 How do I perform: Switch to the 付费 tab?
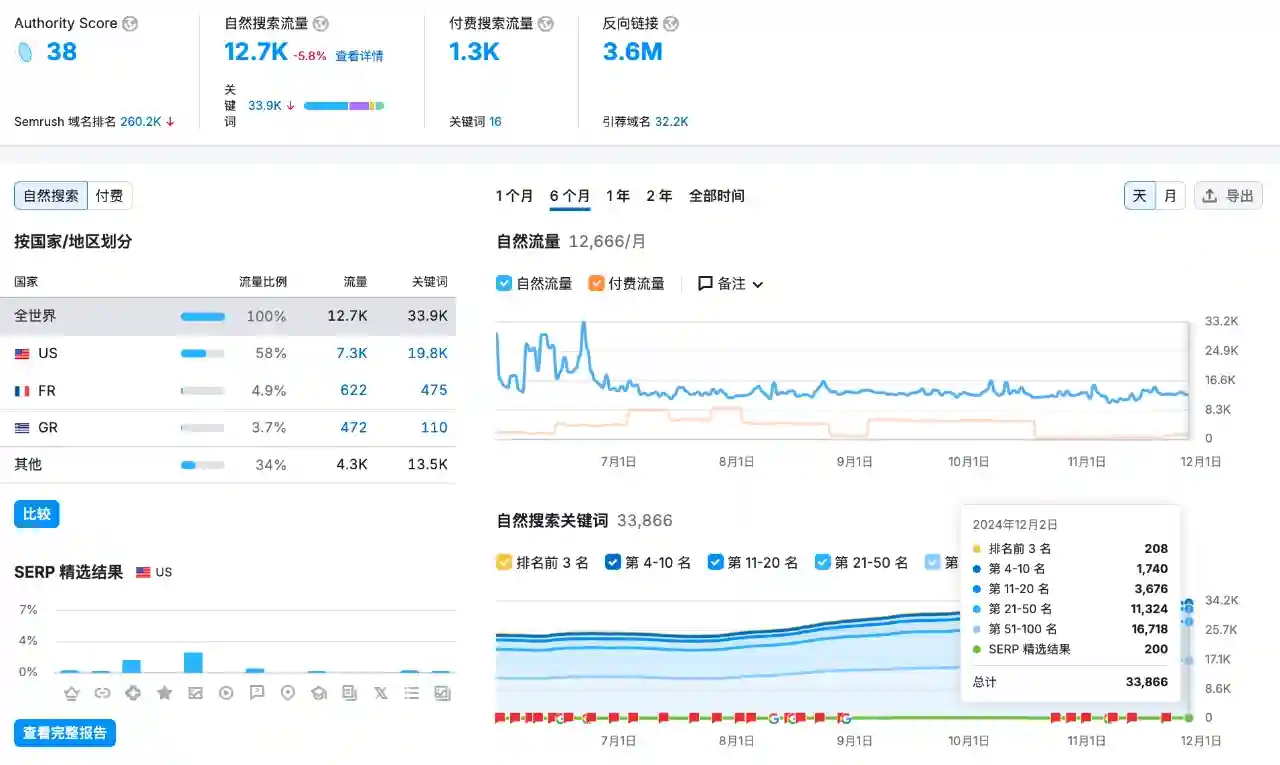coord(109,196)
